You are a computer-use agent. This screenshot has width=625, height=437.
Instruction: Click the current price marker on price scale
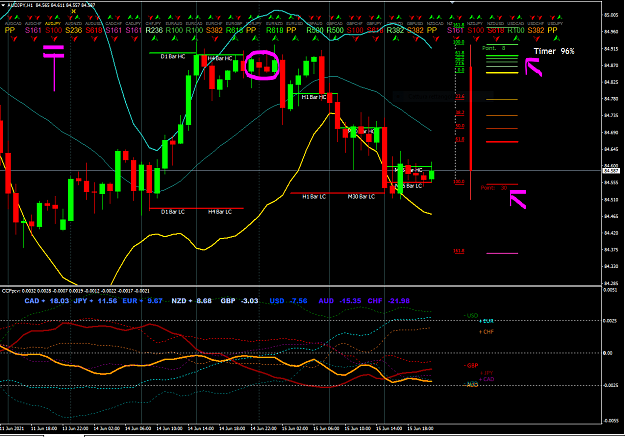point(611,171)
